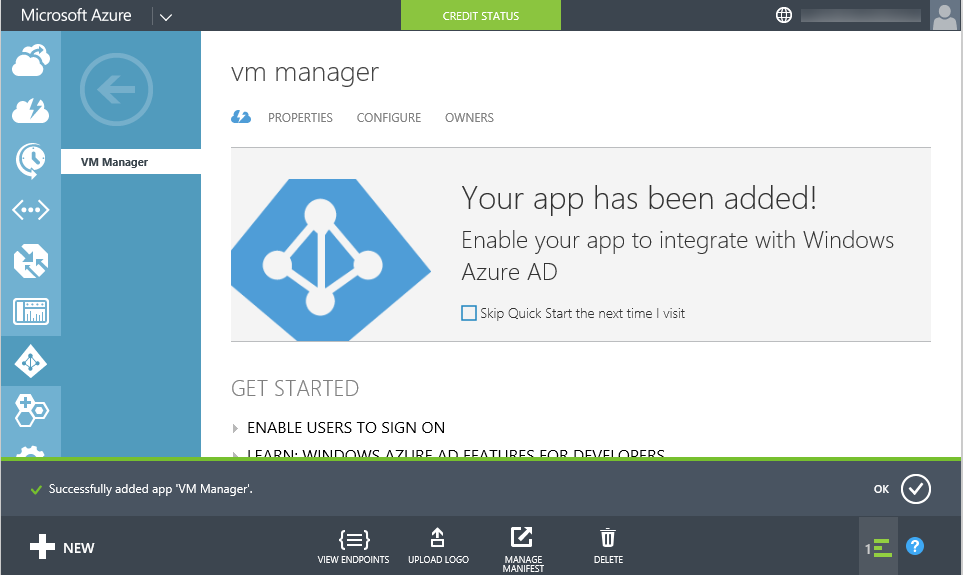Open the Virtual Networks sidebar icon
Viewport: 963px width, 575px height.
pyautogui.click(x=31, y=210)
